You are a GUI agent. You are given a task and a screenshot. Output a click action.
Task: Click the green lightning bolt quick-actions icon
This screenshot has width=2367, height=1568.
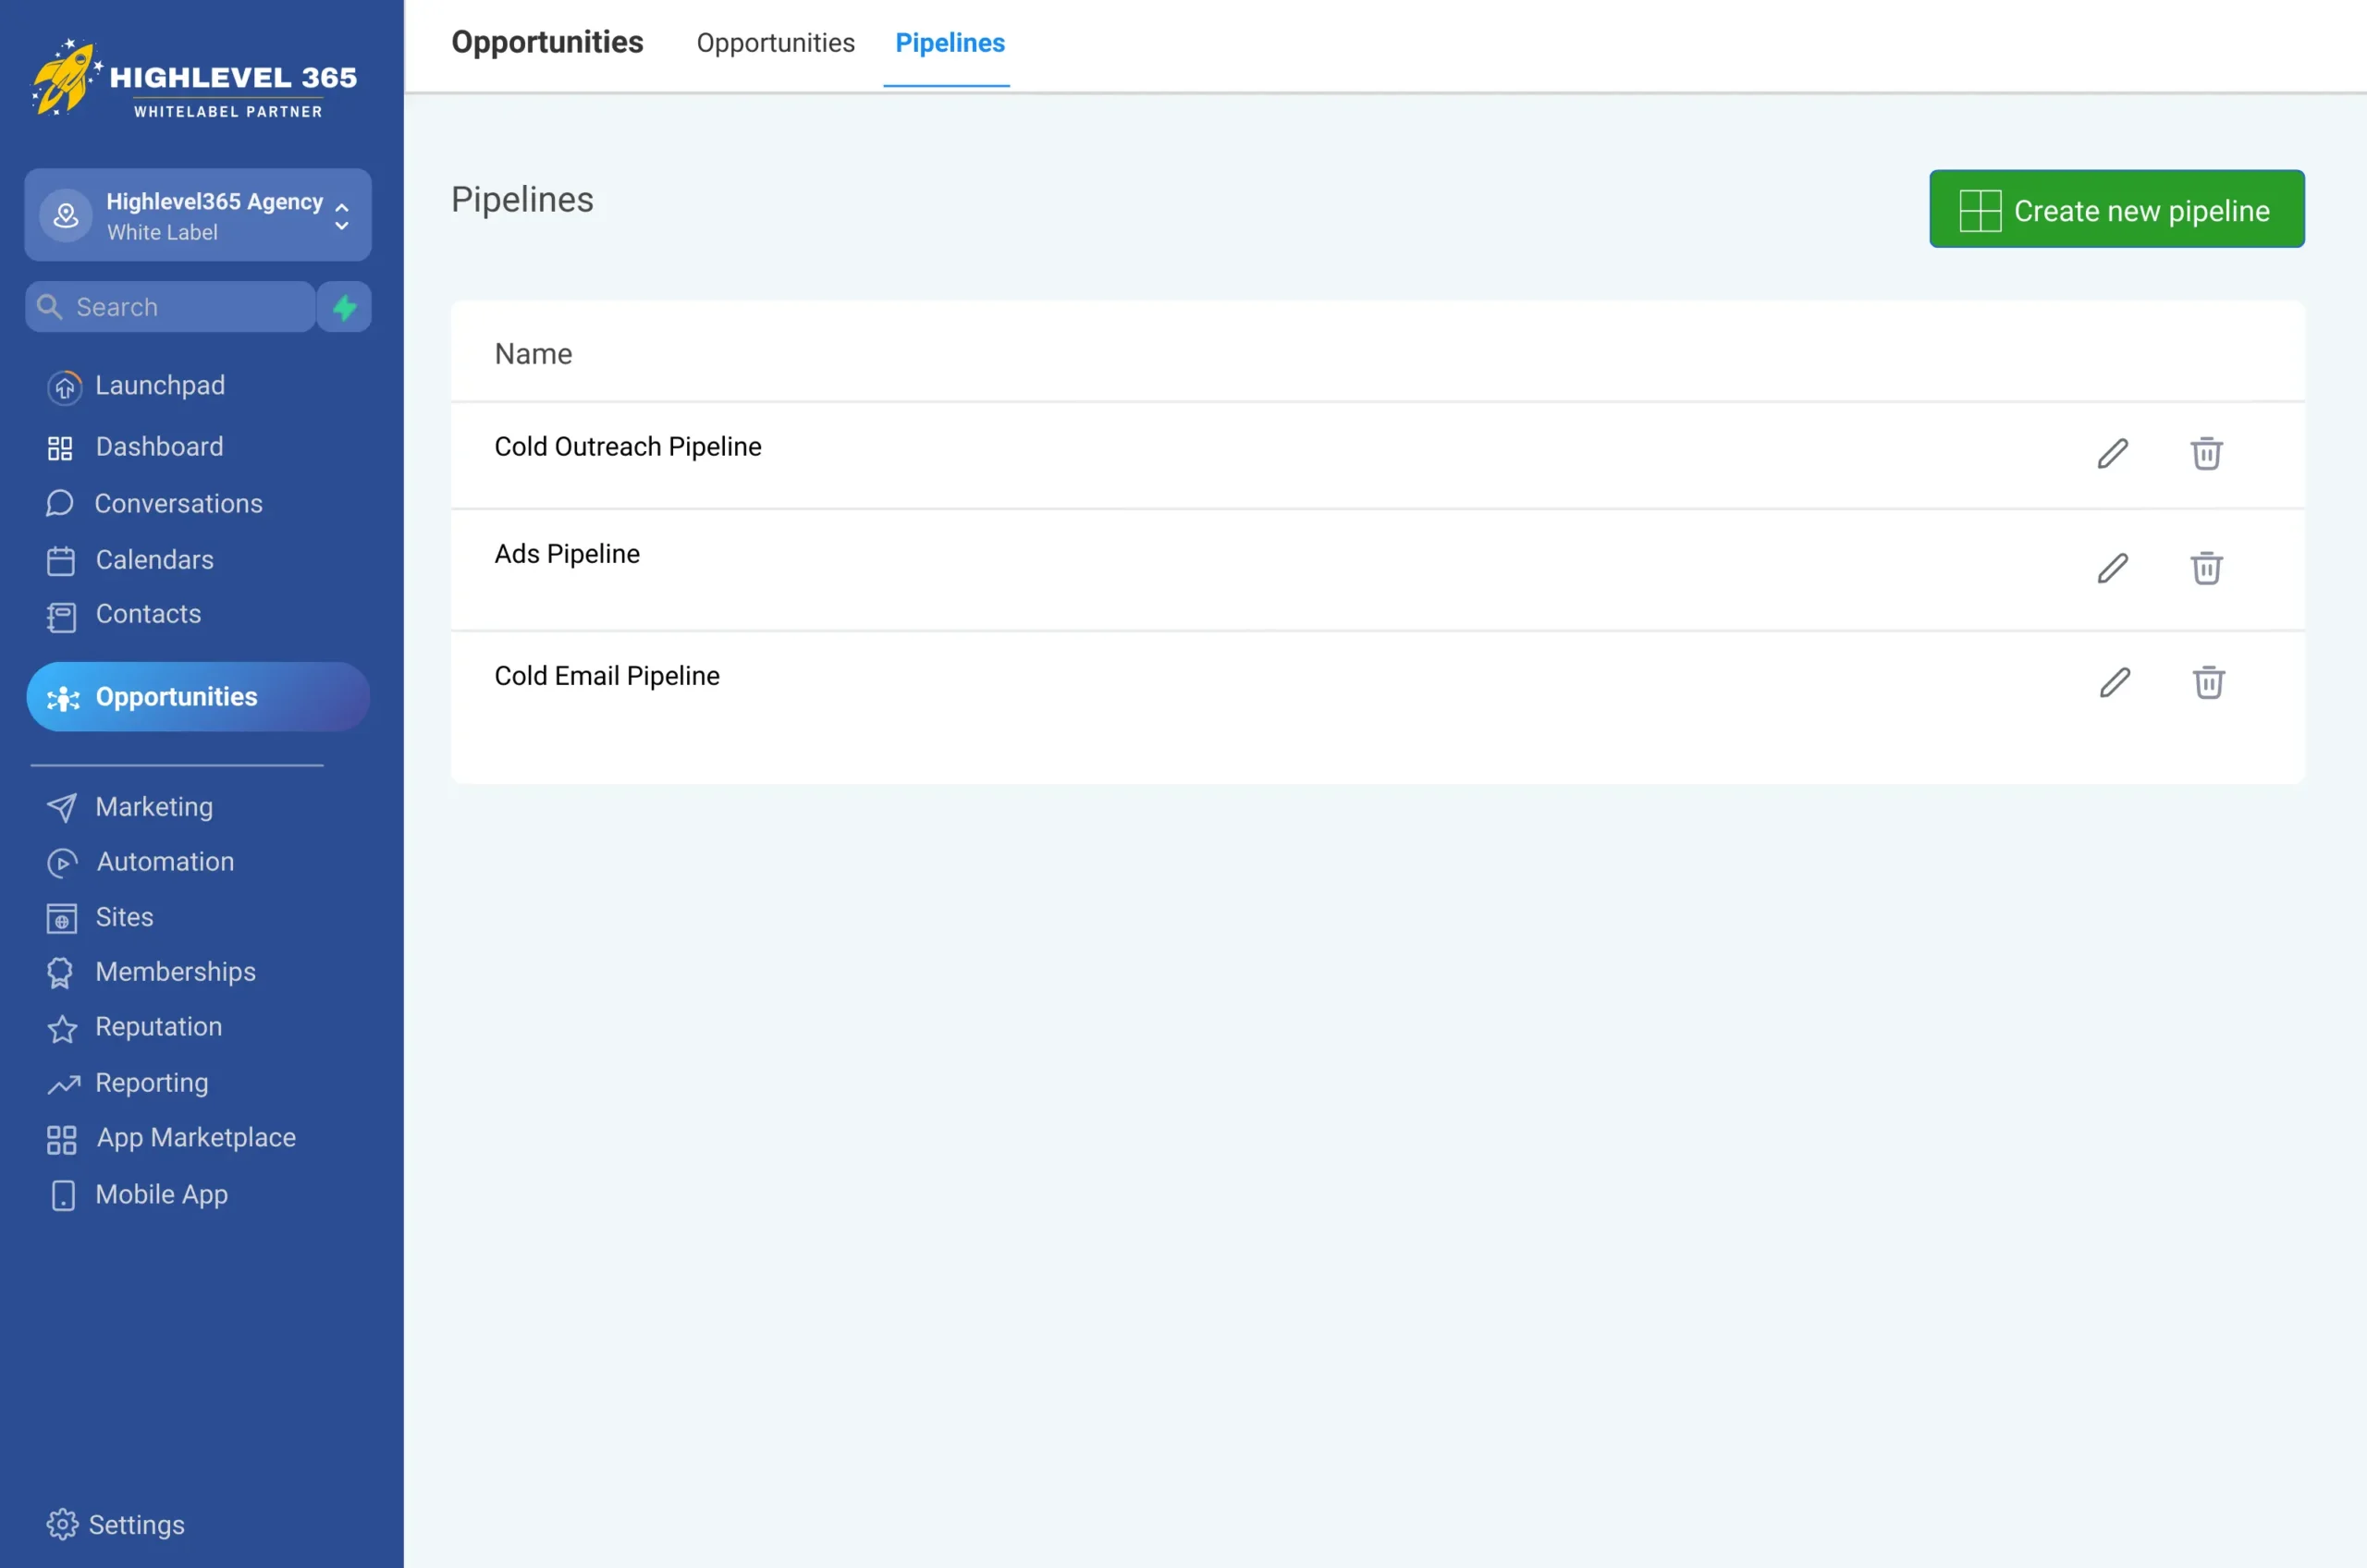pos(344,307)
